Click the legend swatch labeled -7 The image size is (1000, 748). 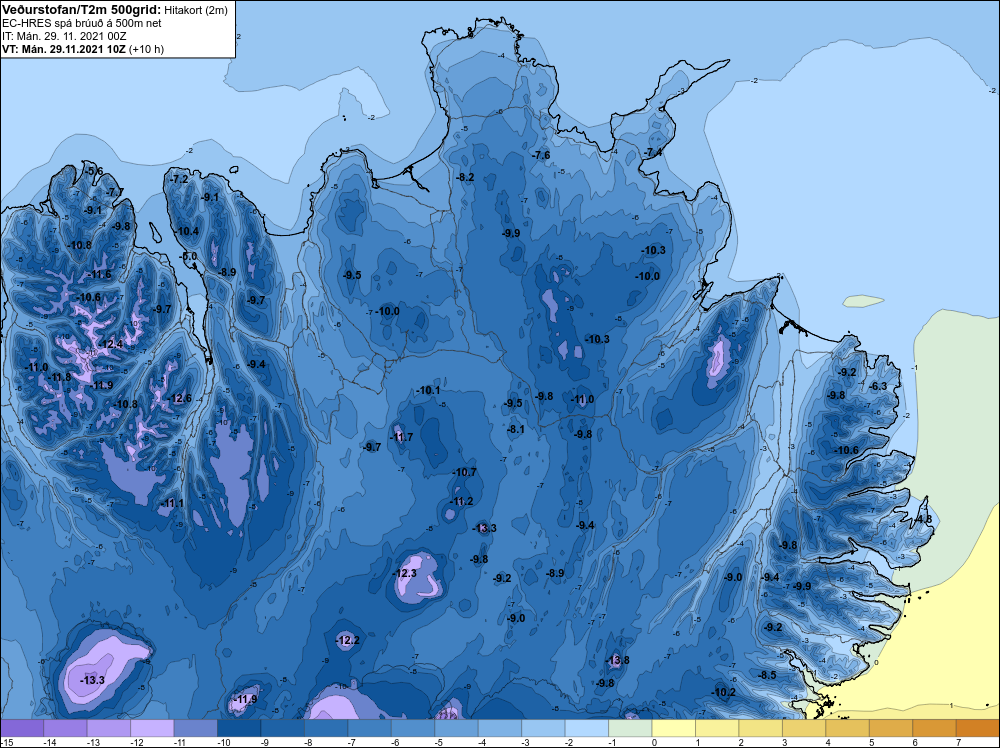point(370,728)
